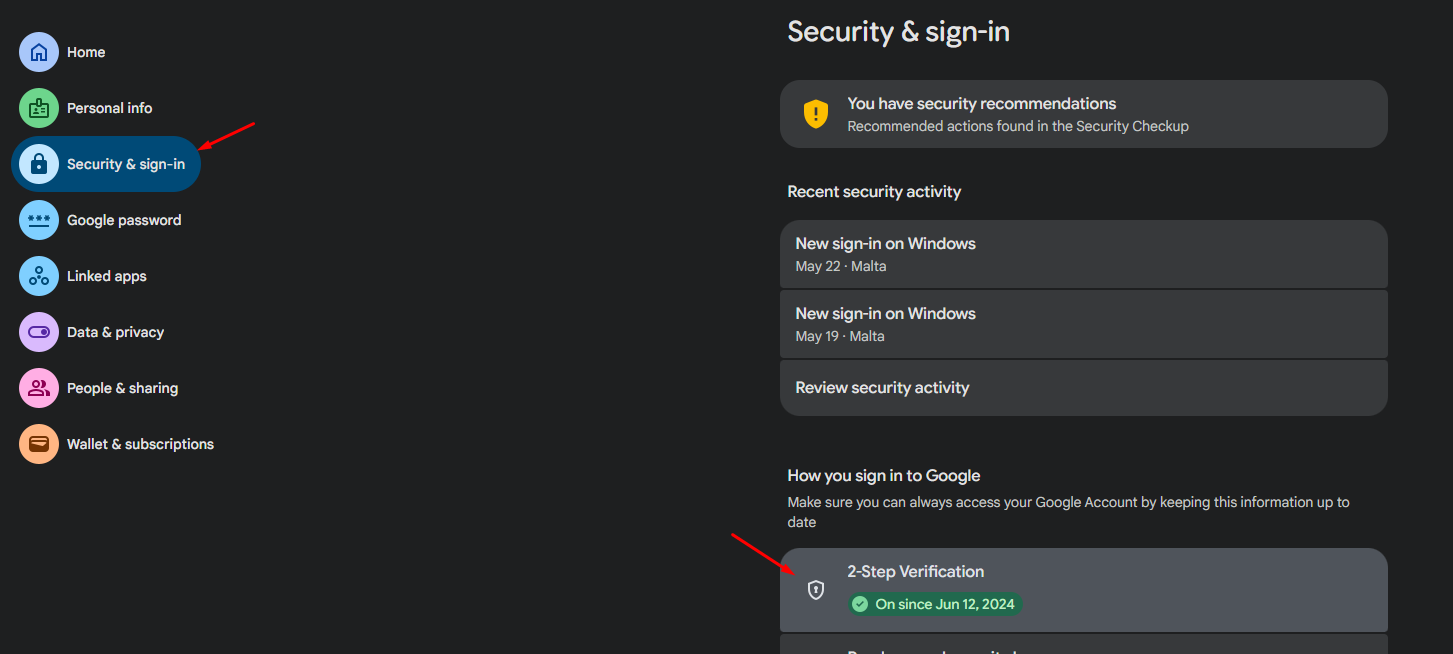Click the Home house icon

39,52
